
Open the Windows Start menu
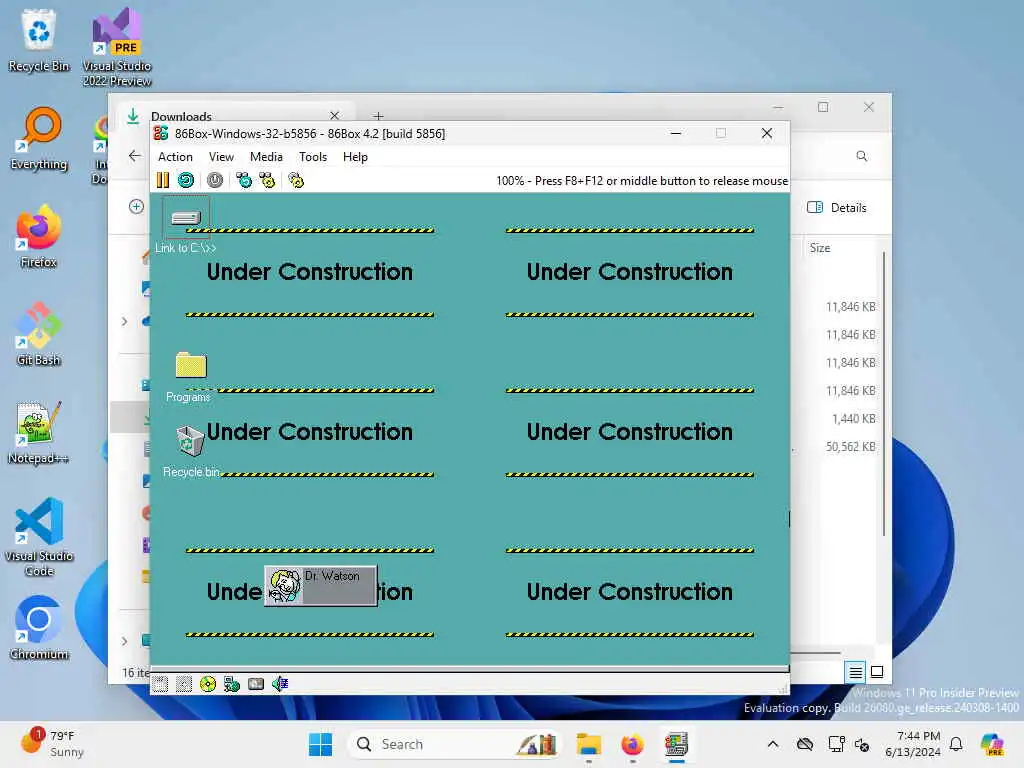pos(320,744)
